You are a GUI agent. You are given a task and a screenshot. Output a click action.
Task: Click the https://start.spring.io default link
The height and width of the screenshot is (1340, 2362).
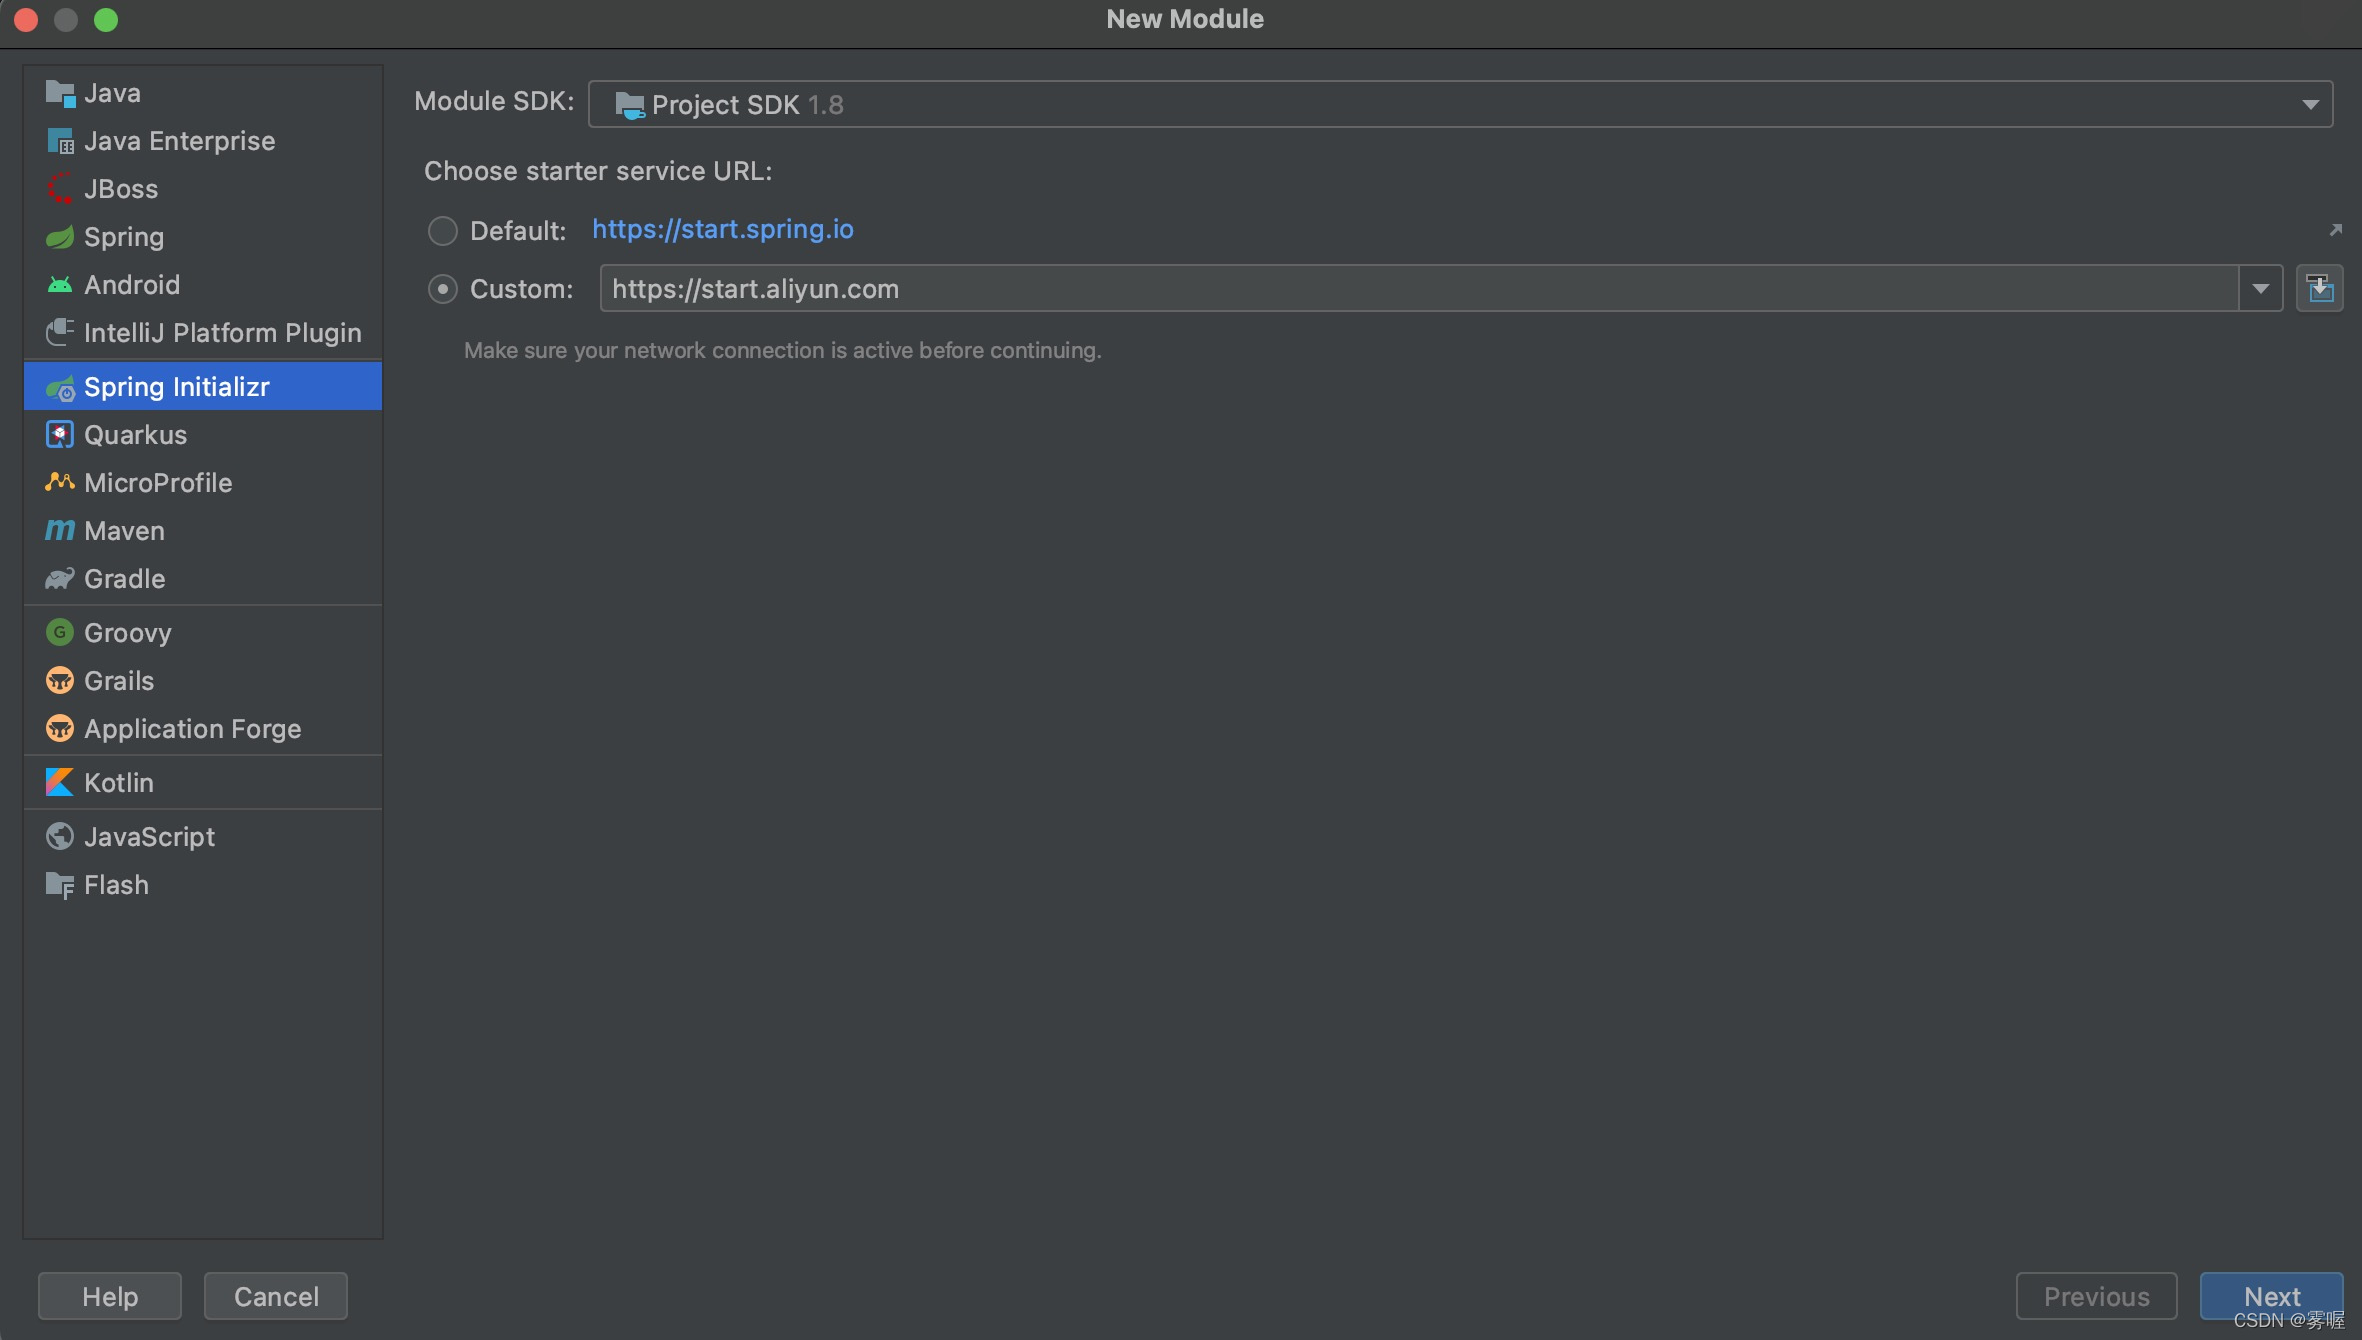(724, 229)
